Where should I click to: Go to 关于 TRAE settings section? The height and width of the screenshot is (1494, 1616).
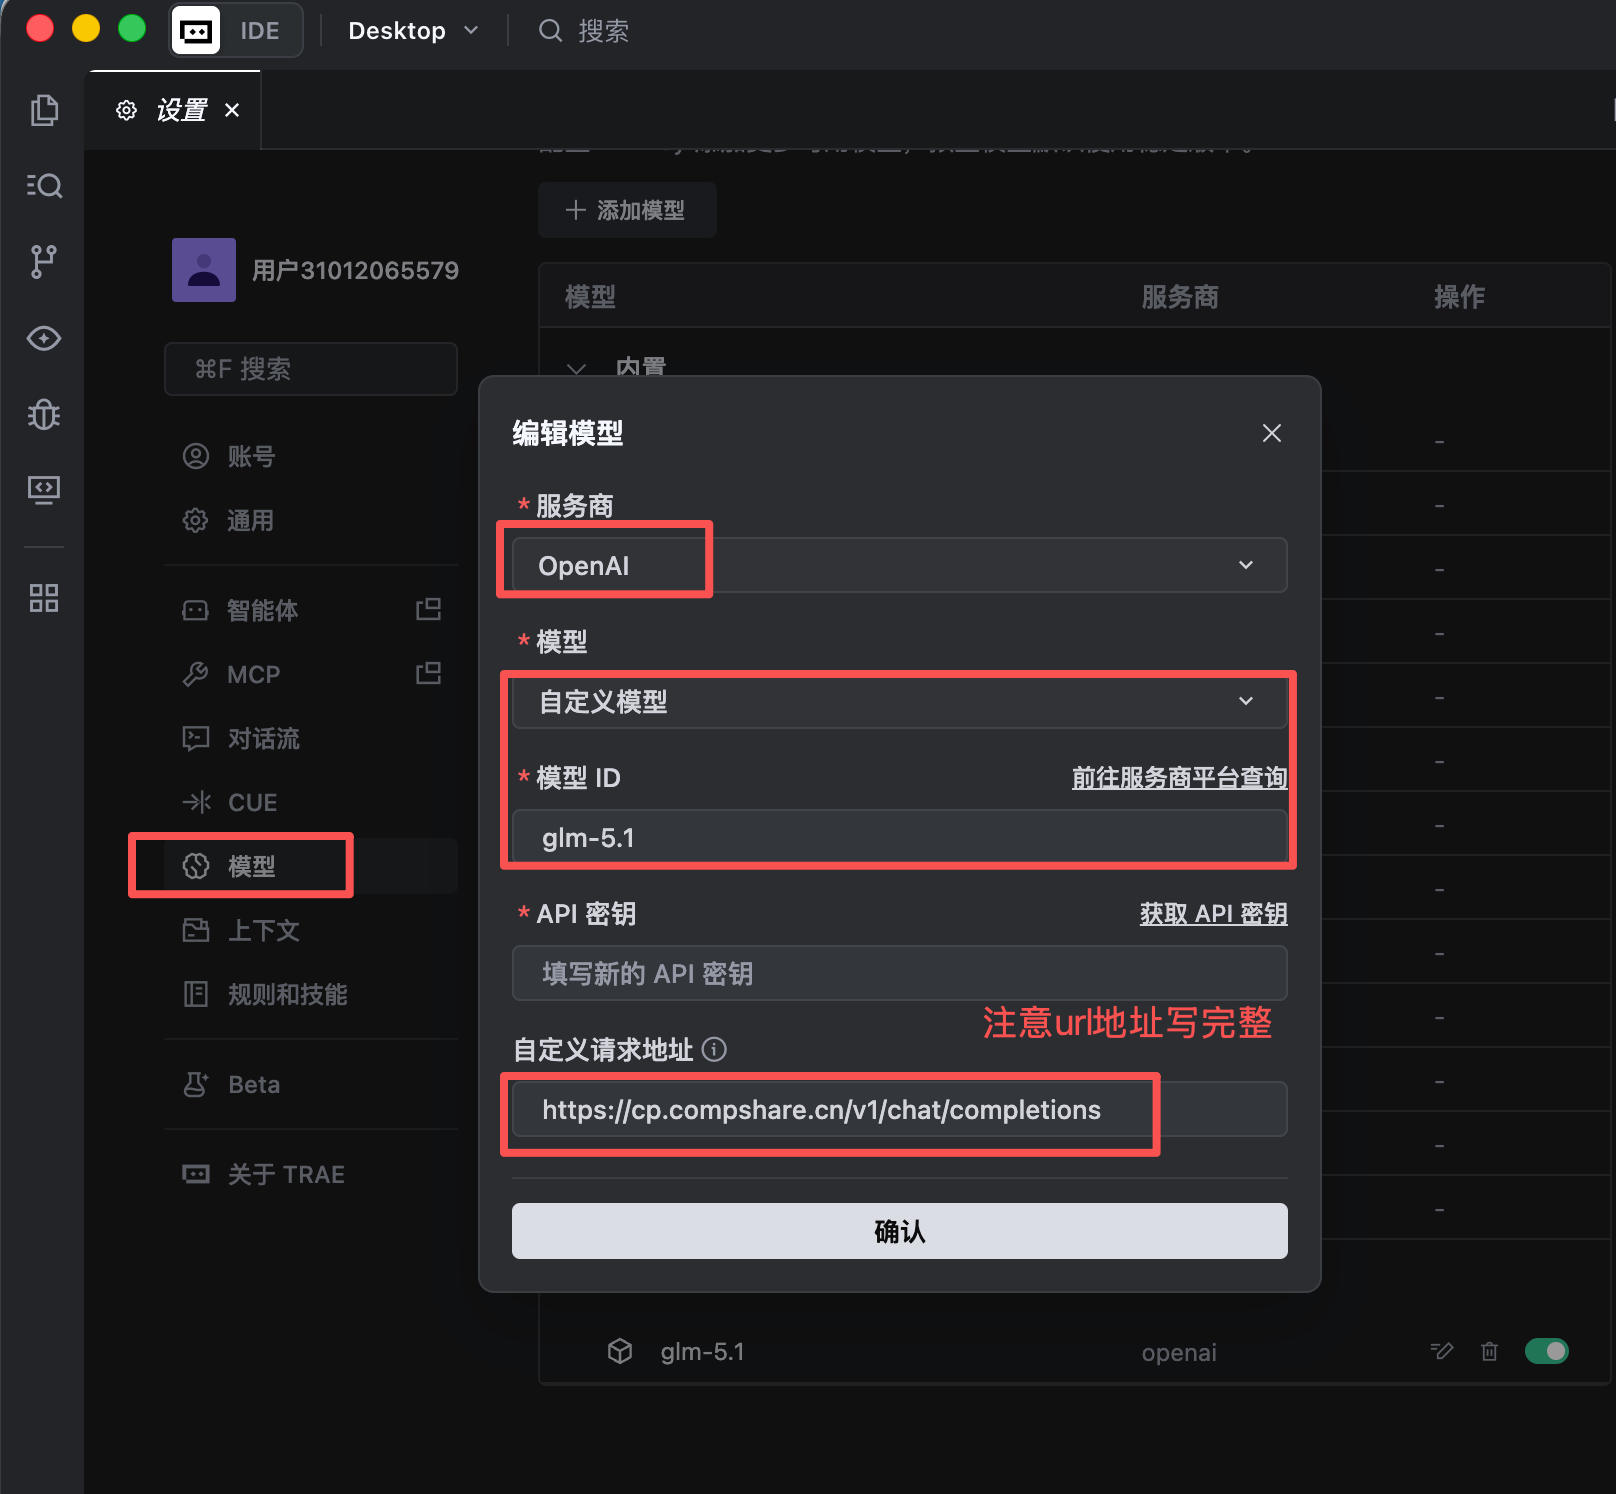pyautogui.click(x=311, y=1174)
